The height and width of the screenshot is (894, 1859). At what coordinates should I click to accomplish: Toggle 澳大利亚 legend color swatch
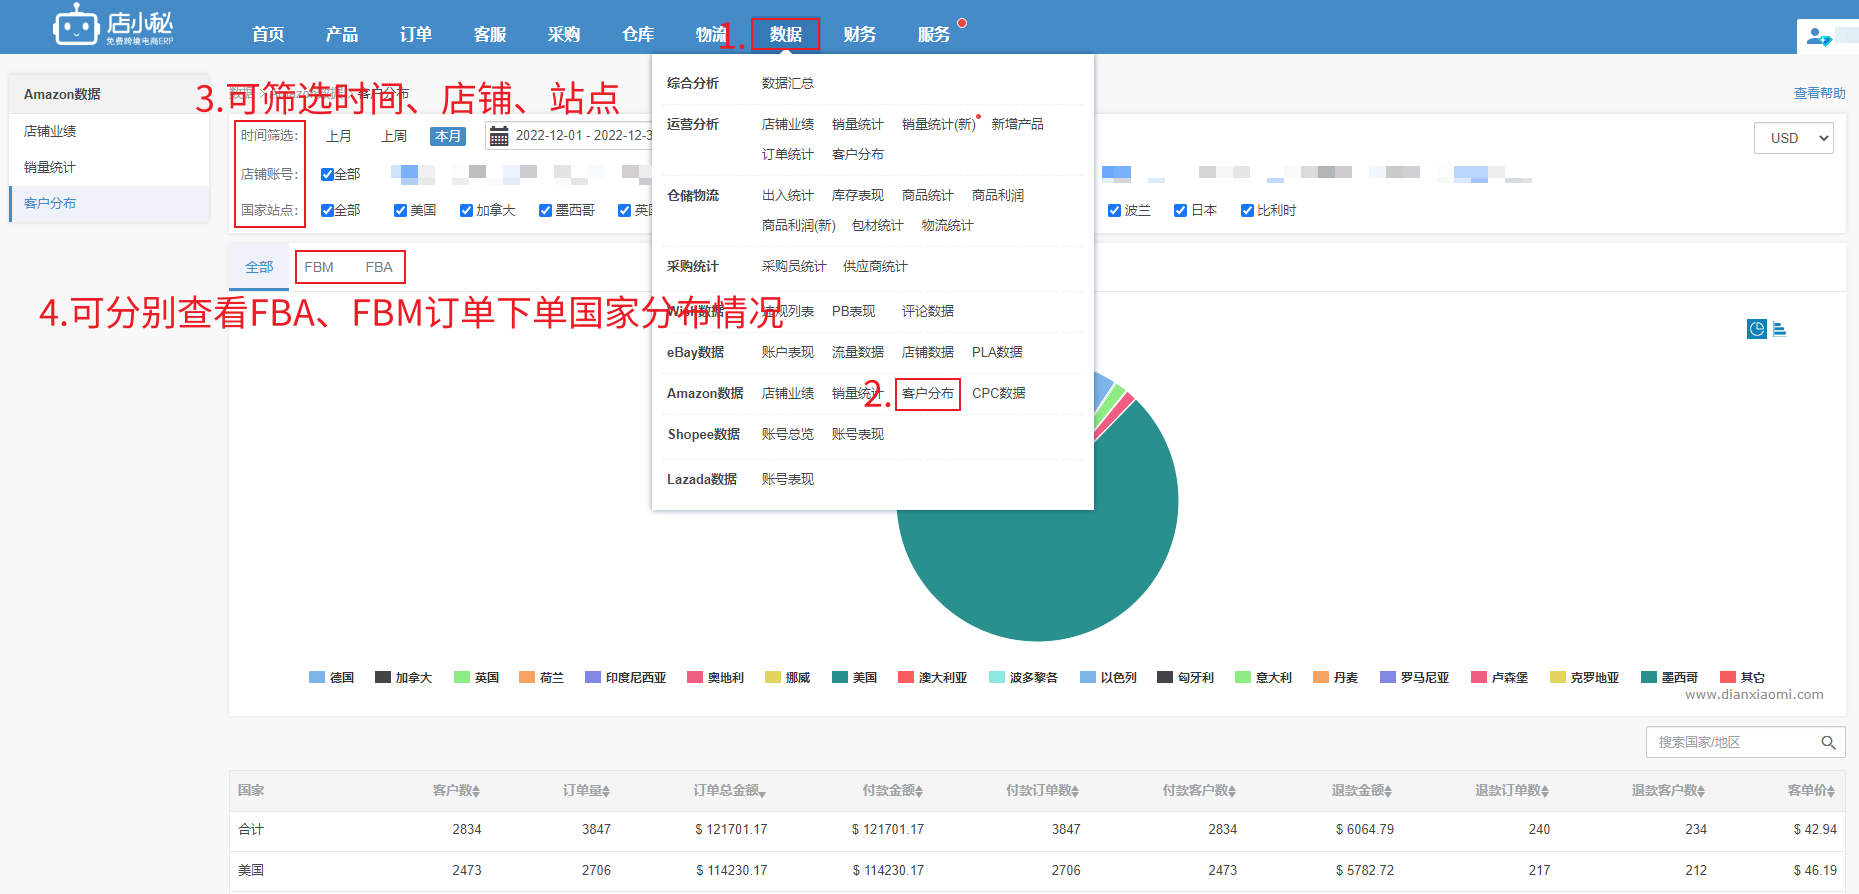point(906,677)
